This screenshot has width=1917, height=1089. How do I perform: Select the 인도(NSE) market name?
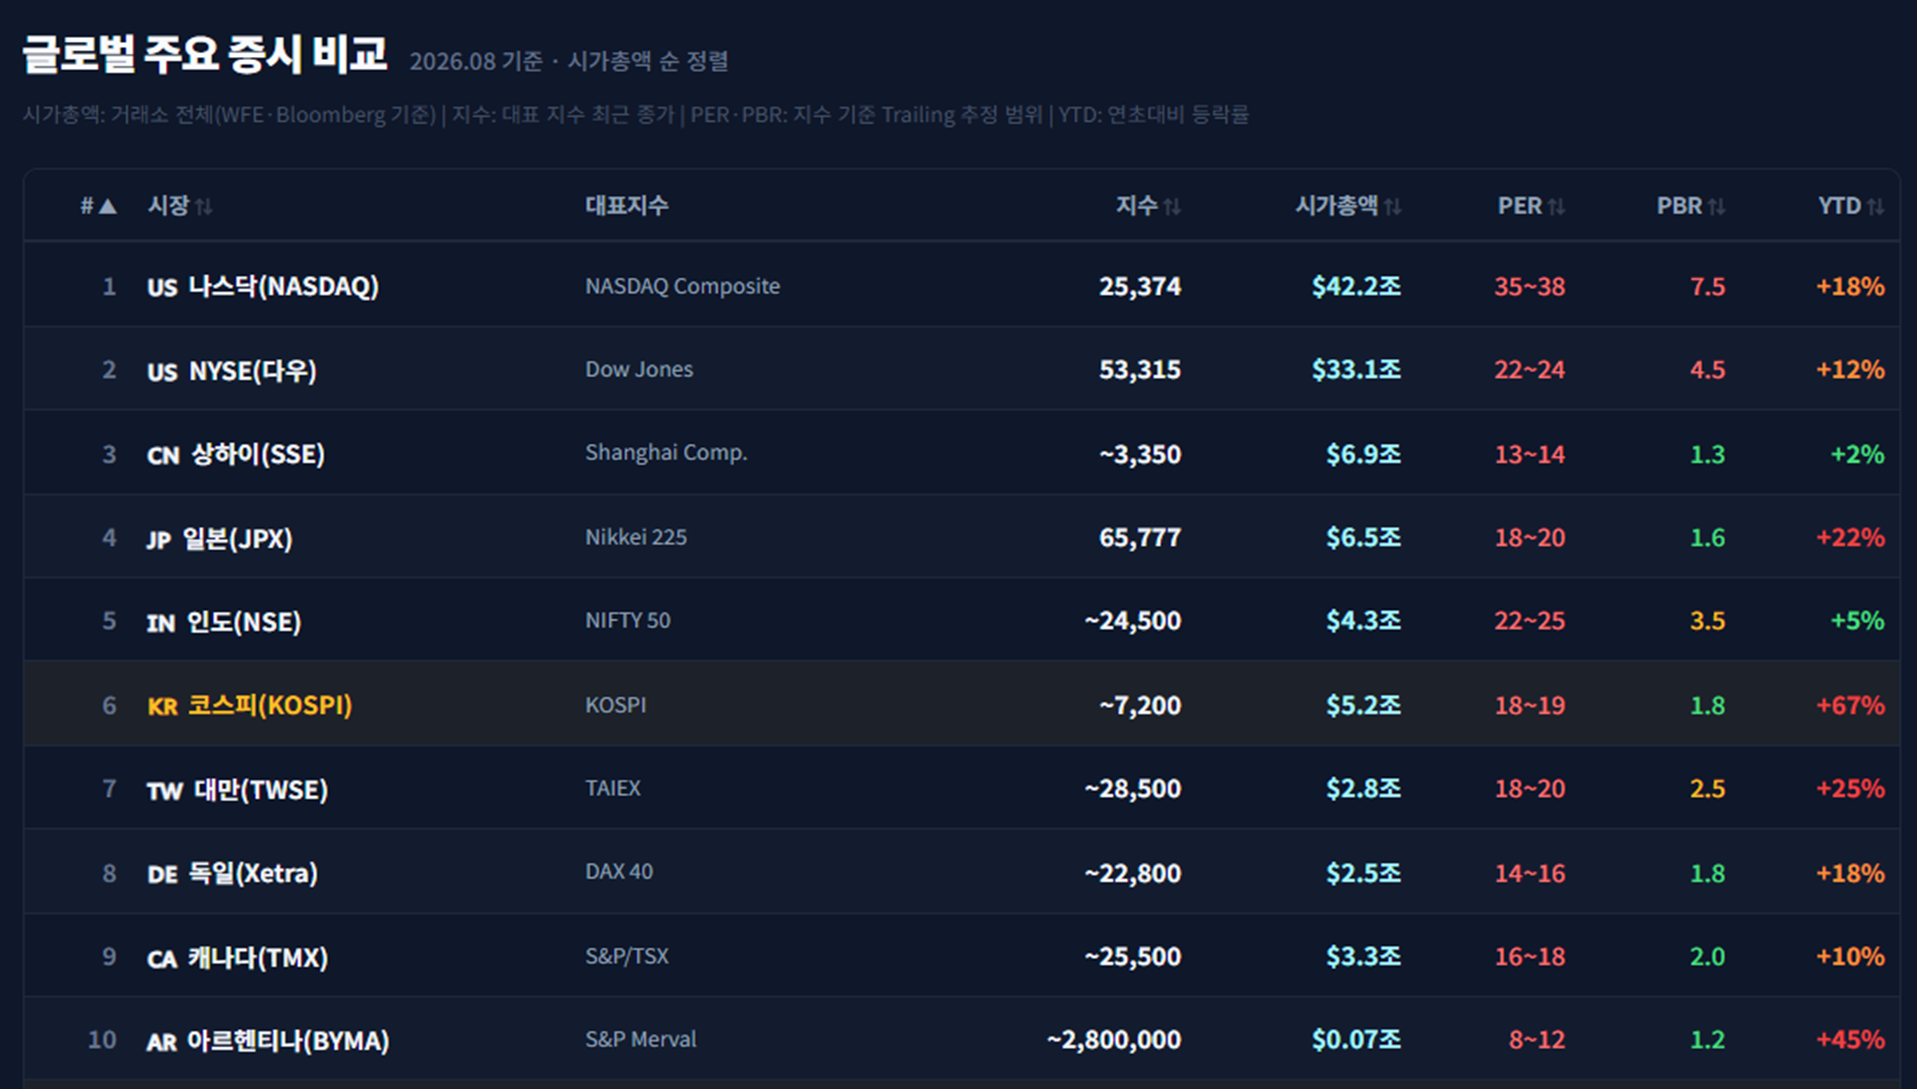click(x=244, y=622)
